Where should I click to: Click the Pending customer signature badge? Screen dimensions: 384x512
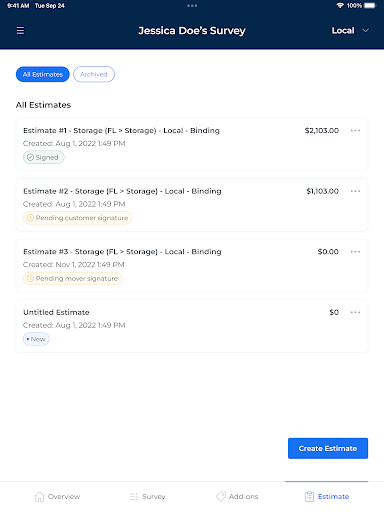click(x=77, y=218)
